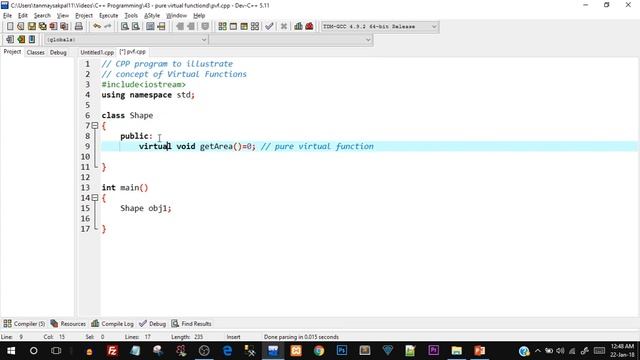Click the Compile & Run toolbar icon

point(244,27)
